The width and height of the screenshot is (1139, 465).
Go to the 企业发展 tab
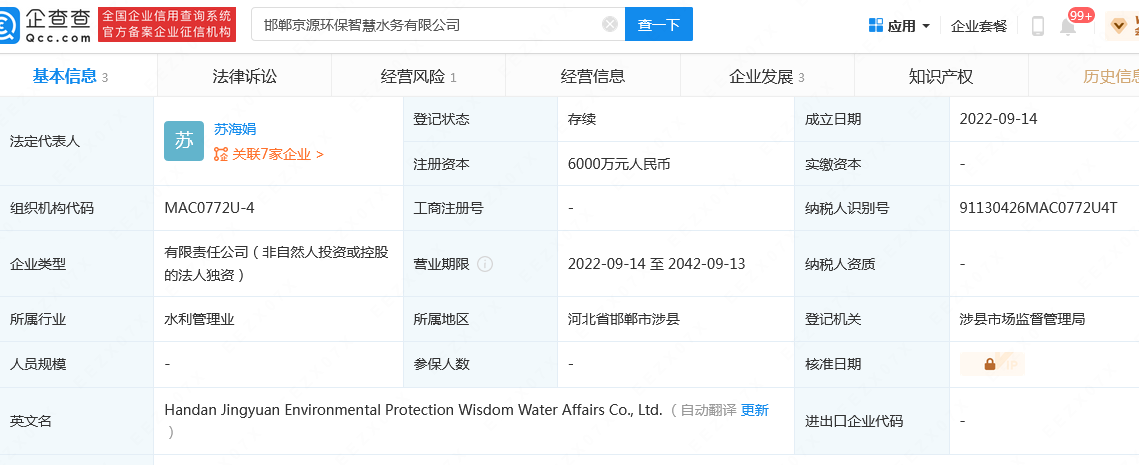pyautogui.click(x=767, y=76)
